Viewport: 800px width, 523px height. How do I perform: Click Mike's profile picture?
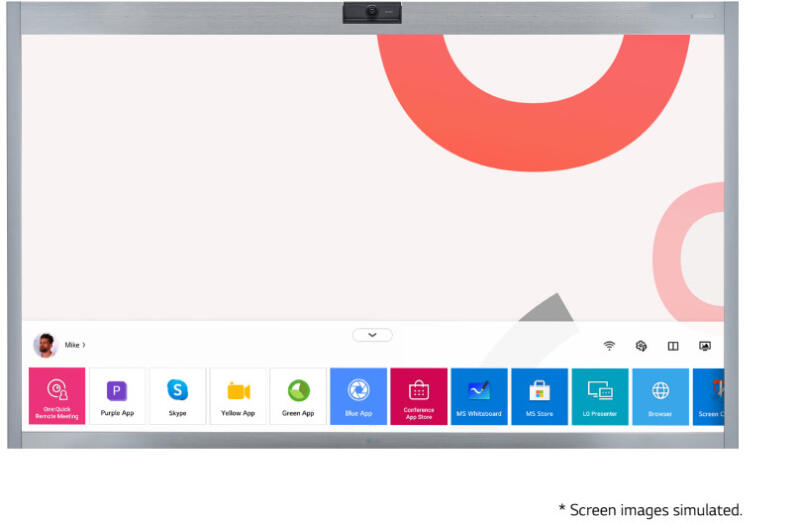pos(45,345)
